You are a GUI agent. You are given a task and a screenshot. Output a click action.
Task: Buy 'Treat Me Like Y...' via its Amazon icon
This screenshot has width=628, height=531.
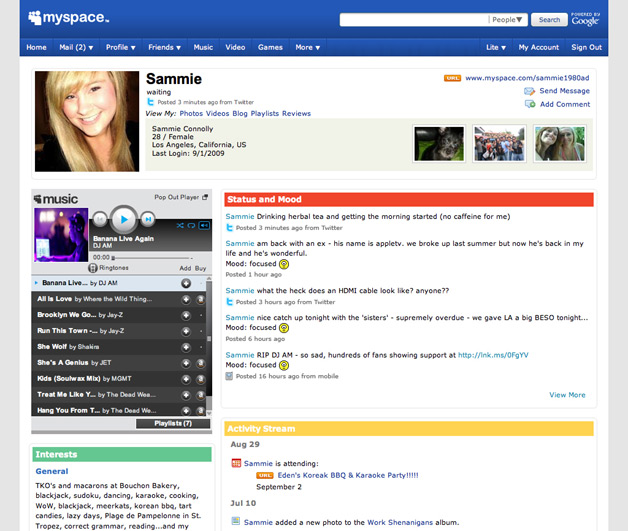[200, 395]
